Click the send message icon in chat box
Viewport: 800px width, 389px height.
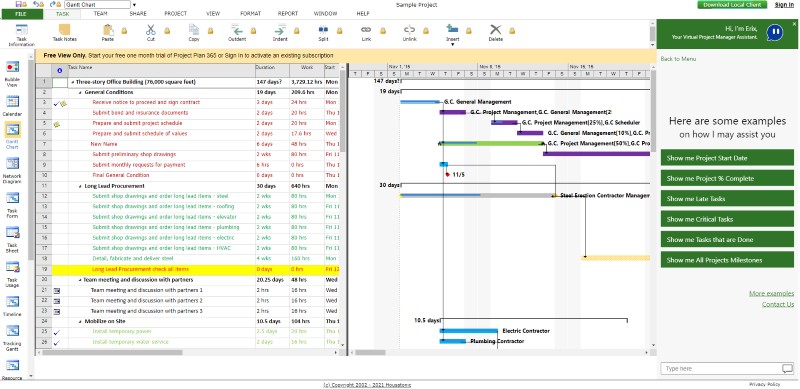(787, 369)
